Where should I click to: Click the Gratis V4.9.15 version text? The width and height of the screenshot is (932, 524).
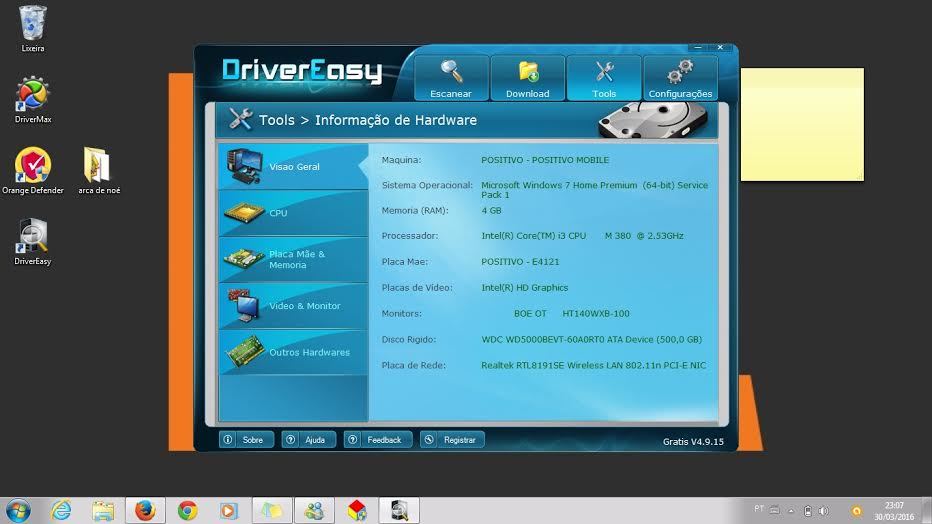point(693,441)
